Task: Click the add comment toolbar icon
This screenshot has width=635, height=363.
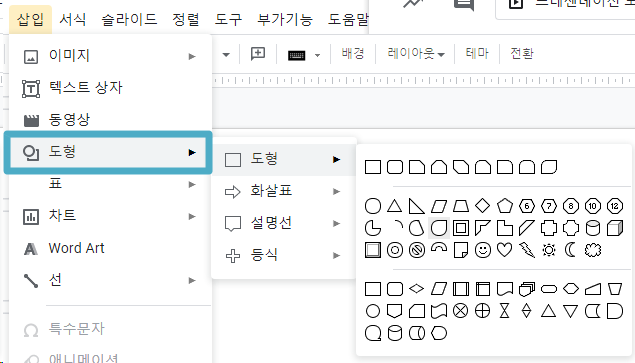Action: (258, 53)
